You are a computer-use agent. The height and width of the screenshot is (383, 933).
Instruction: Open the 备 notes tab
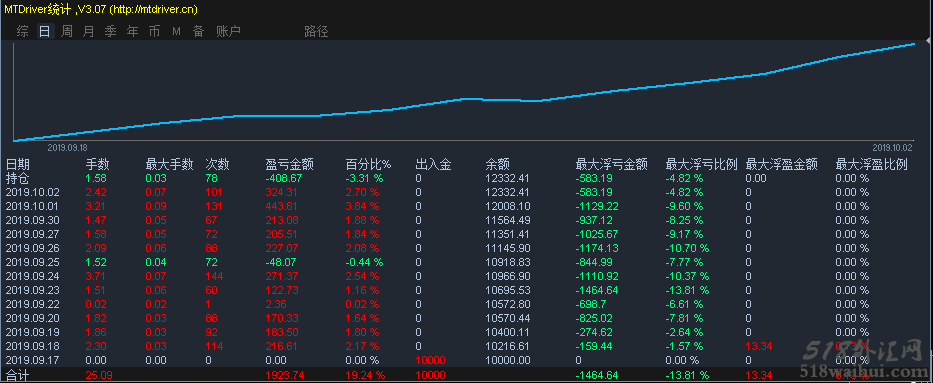pos(198,32)
